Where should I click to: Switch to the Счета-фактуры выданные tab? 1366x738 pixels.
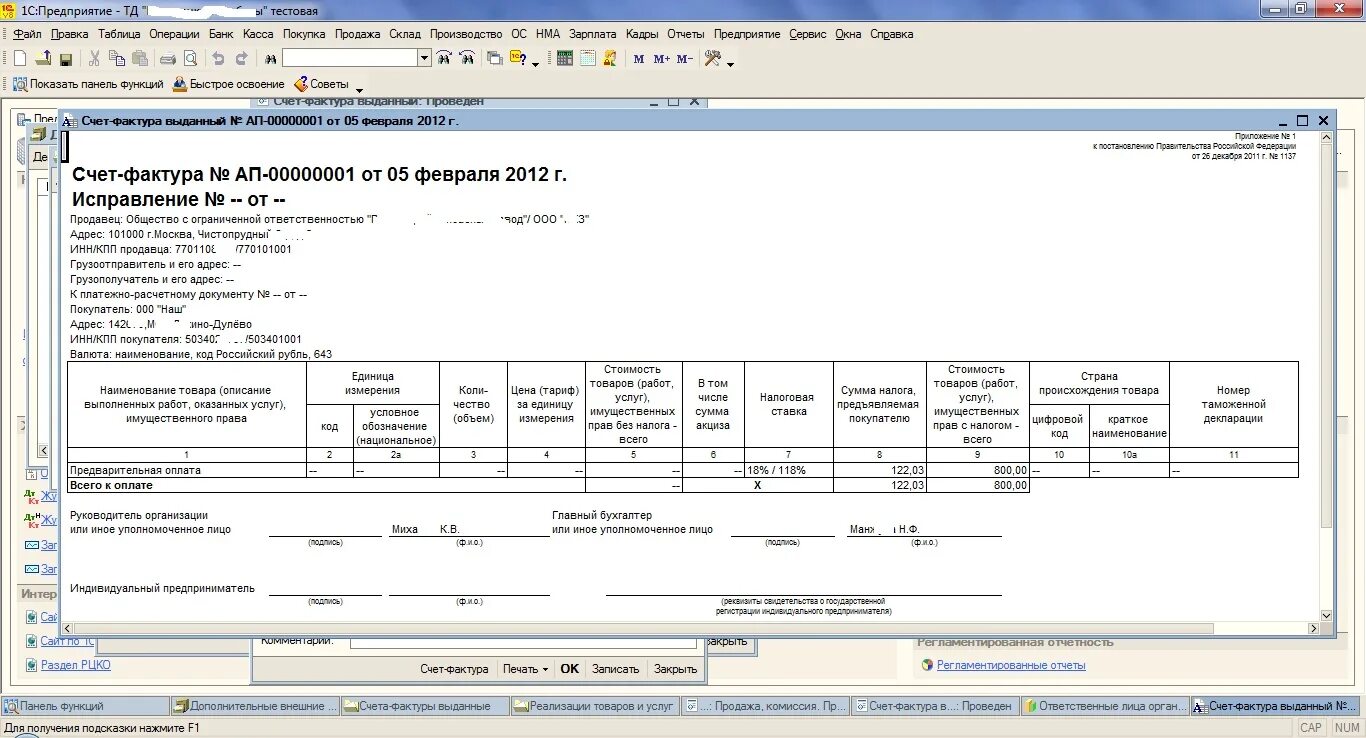click(425, 706)
